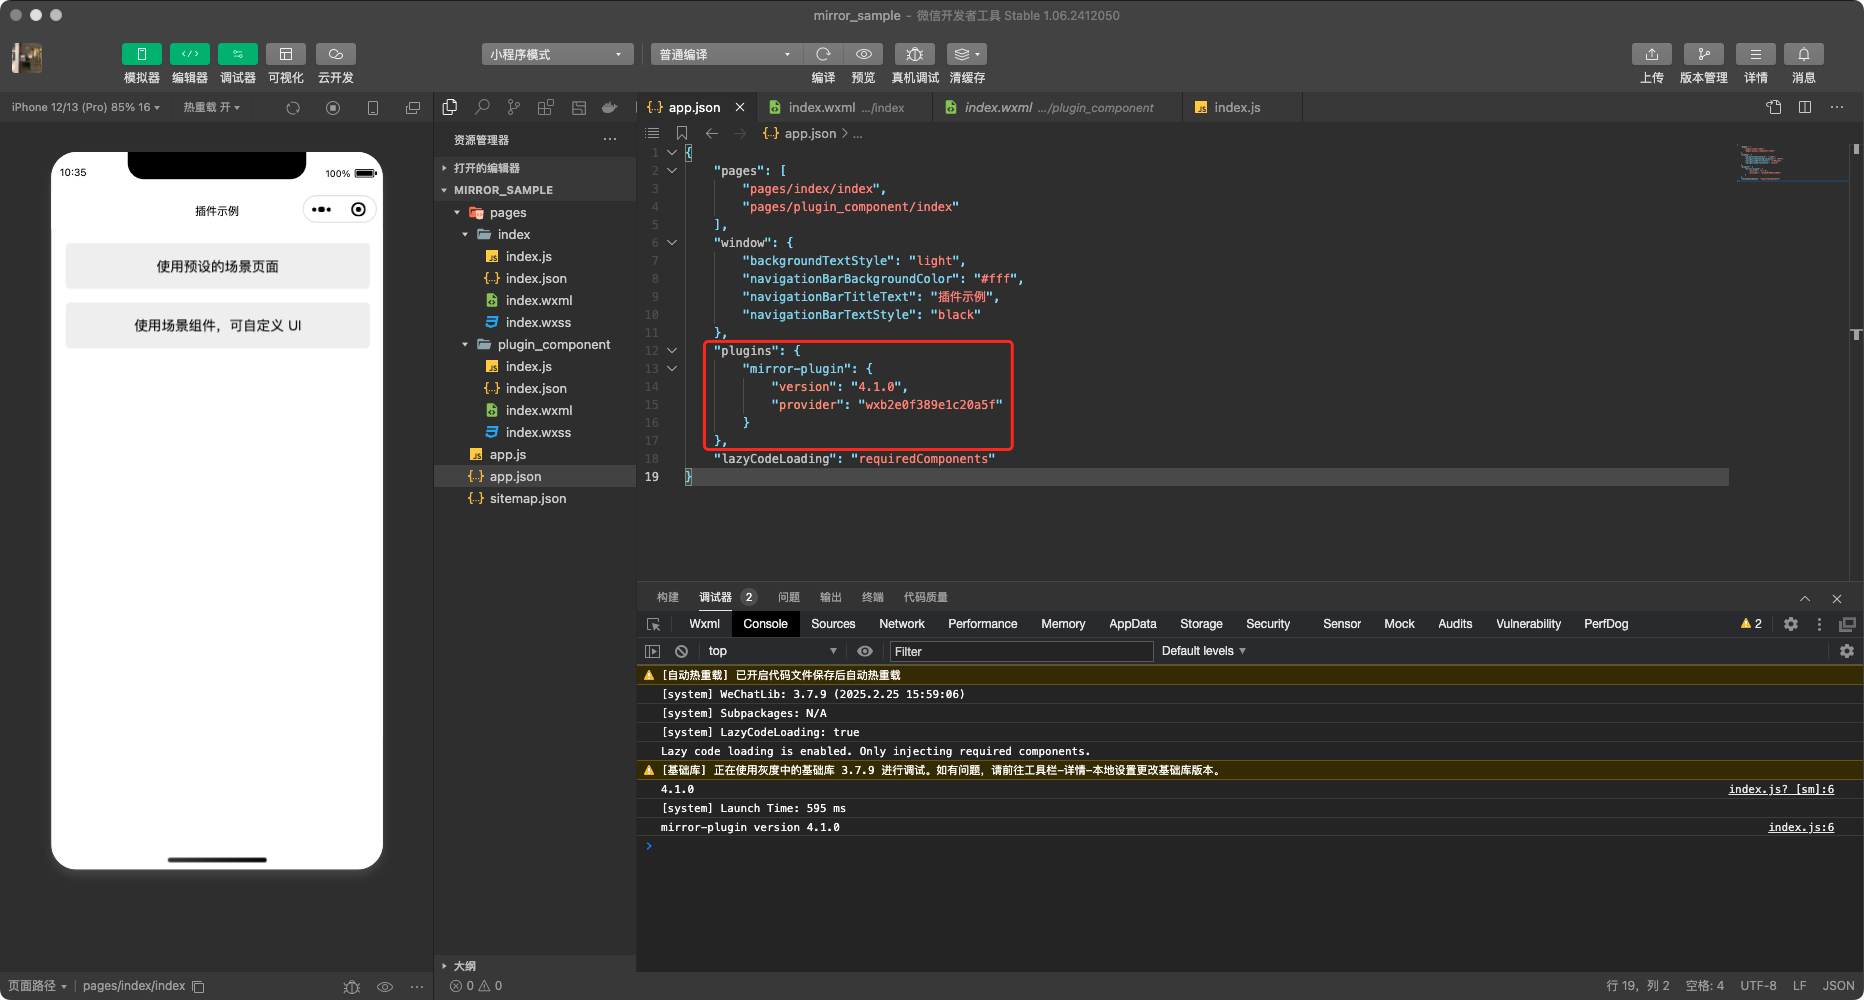Open devtools settings gear icon
Screen dimensions: 1864x1000
(x=1791, y=624)
